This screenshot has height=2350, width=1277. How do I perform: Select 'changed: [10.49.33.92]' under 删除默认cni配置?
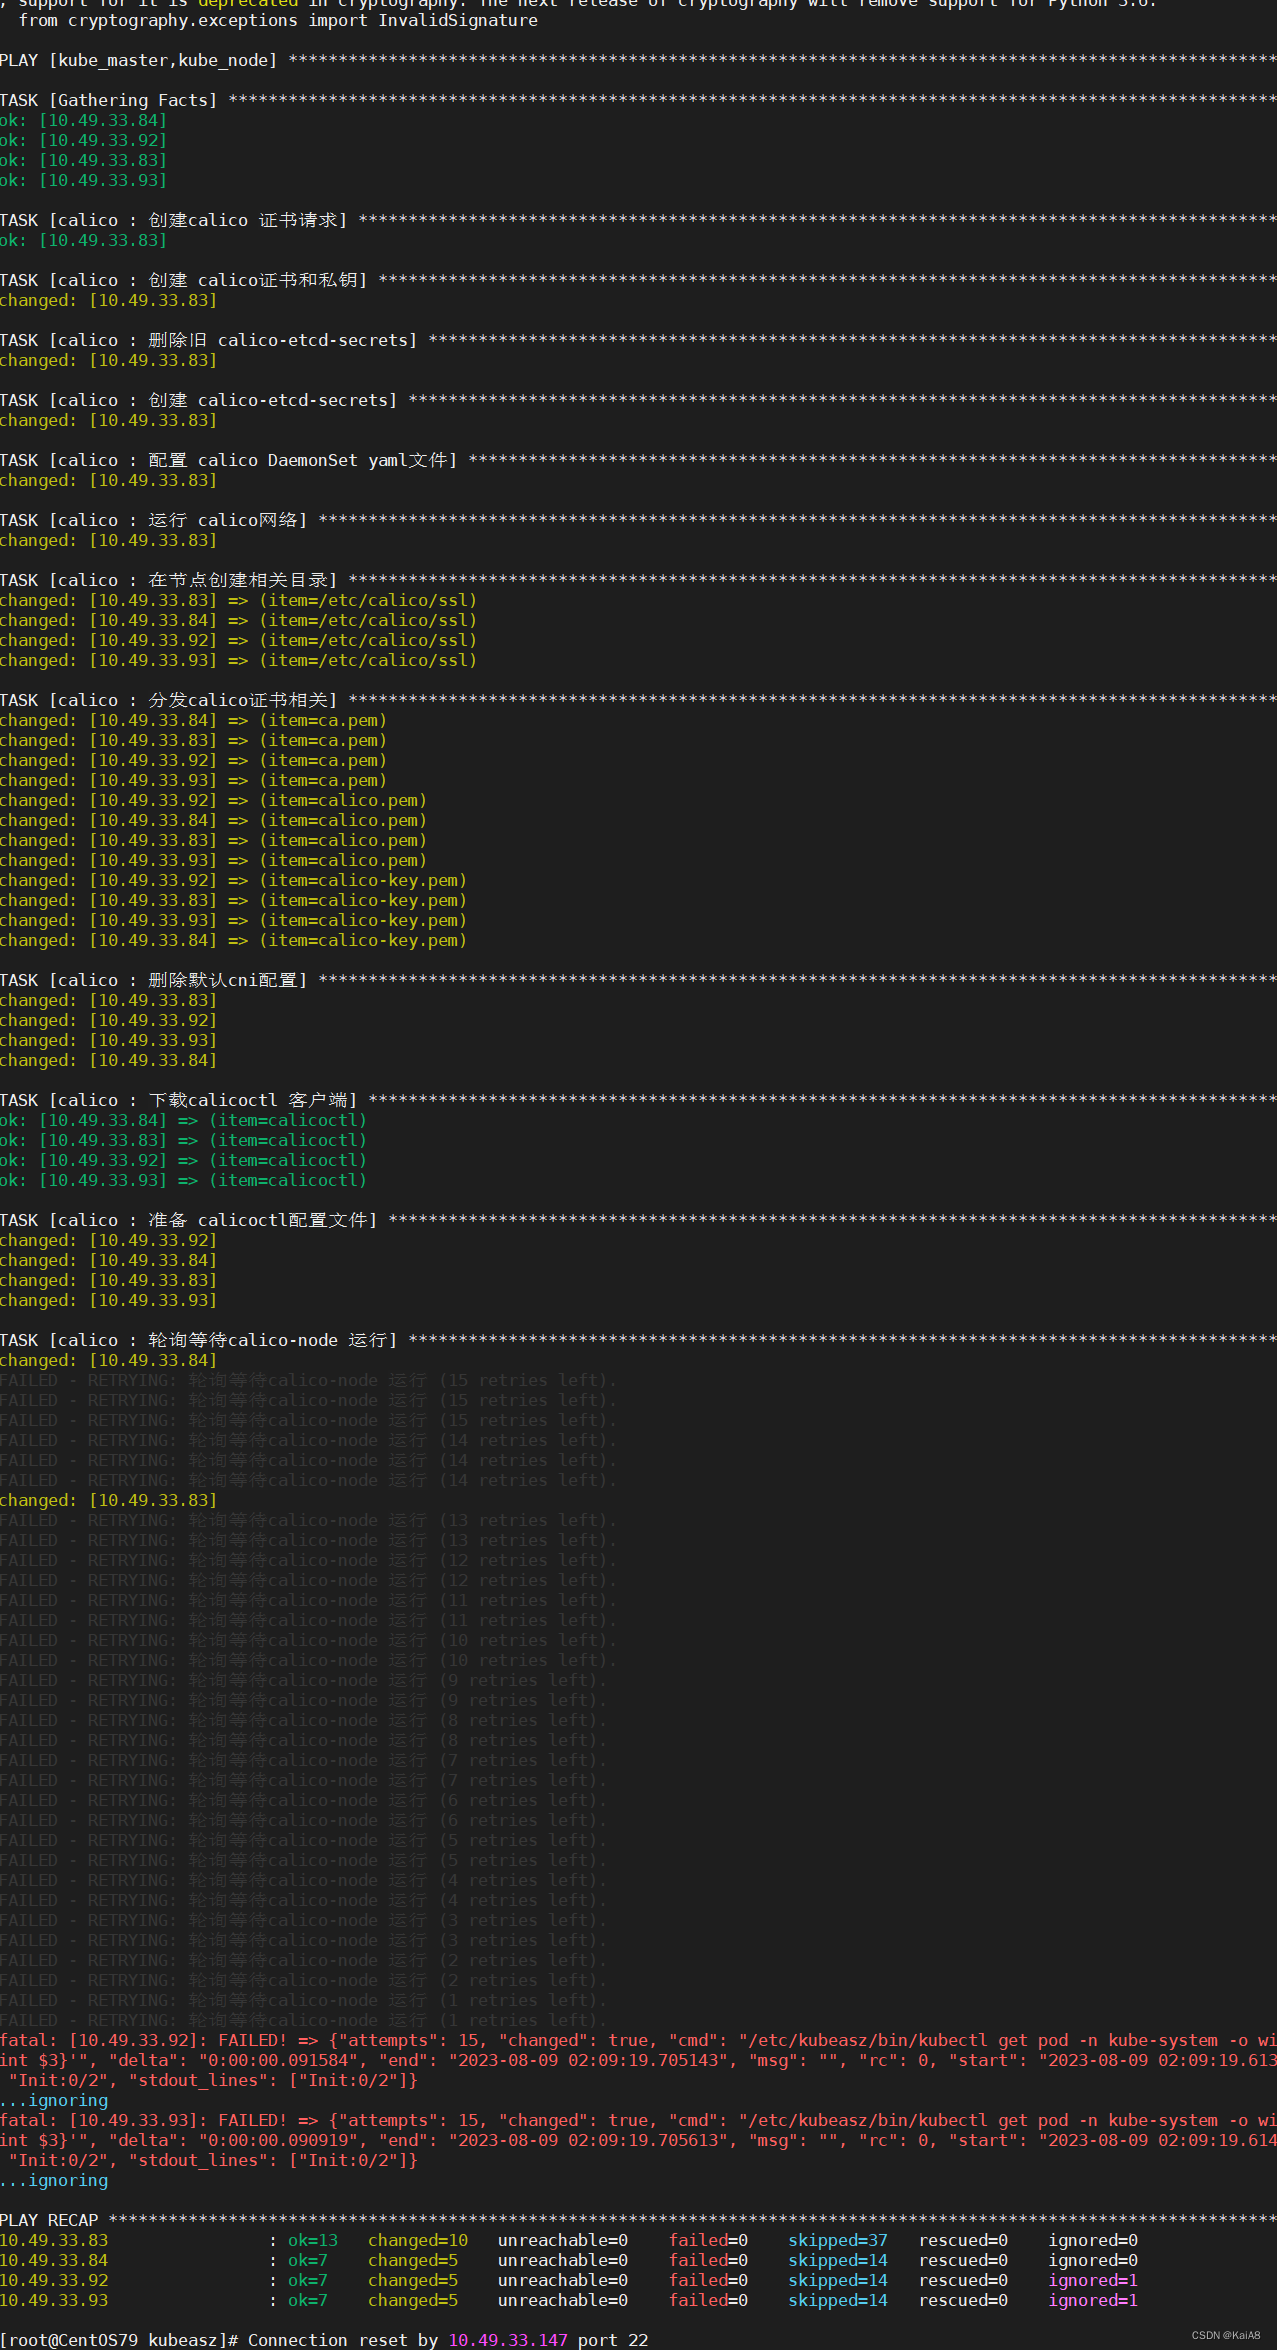pos(108,1020)
